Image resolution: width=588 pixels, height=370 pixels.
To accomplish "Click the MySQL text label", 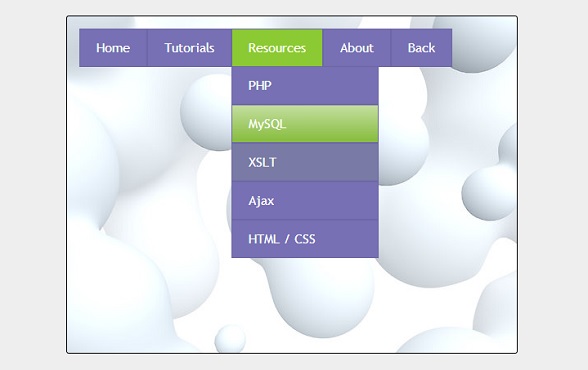I will 267,124.
